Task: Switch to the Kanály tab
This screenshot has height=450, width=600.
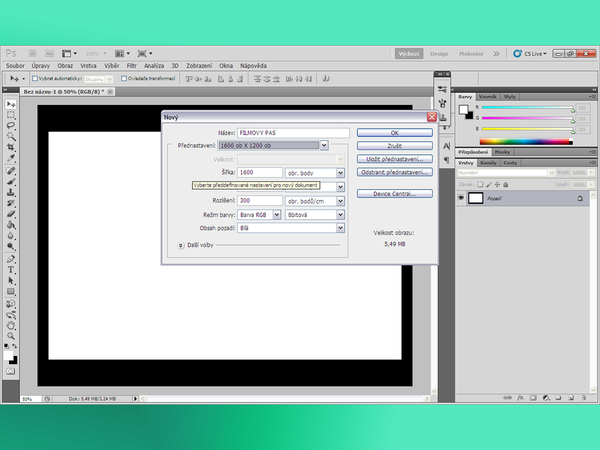Action: click(x=490, y=162)
